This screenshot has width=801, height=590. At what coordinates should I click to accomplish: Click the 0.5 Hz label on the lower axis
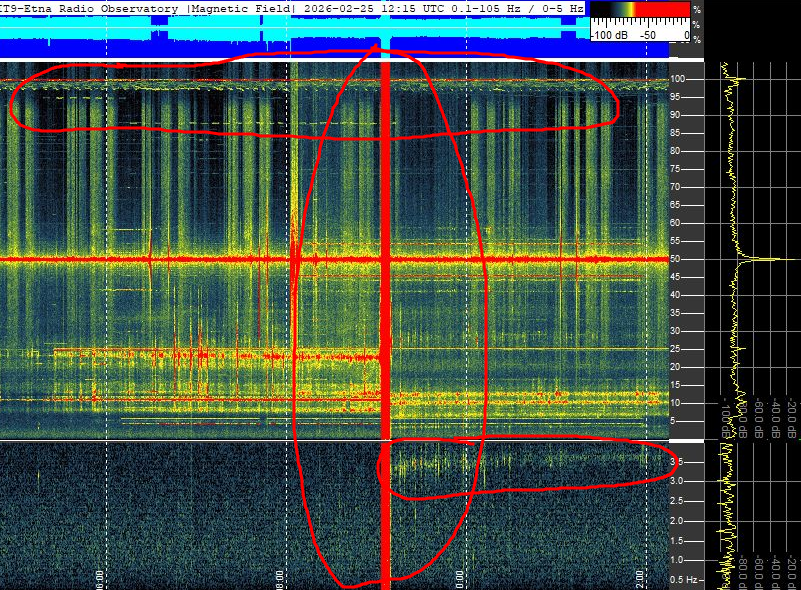point(681,581)
